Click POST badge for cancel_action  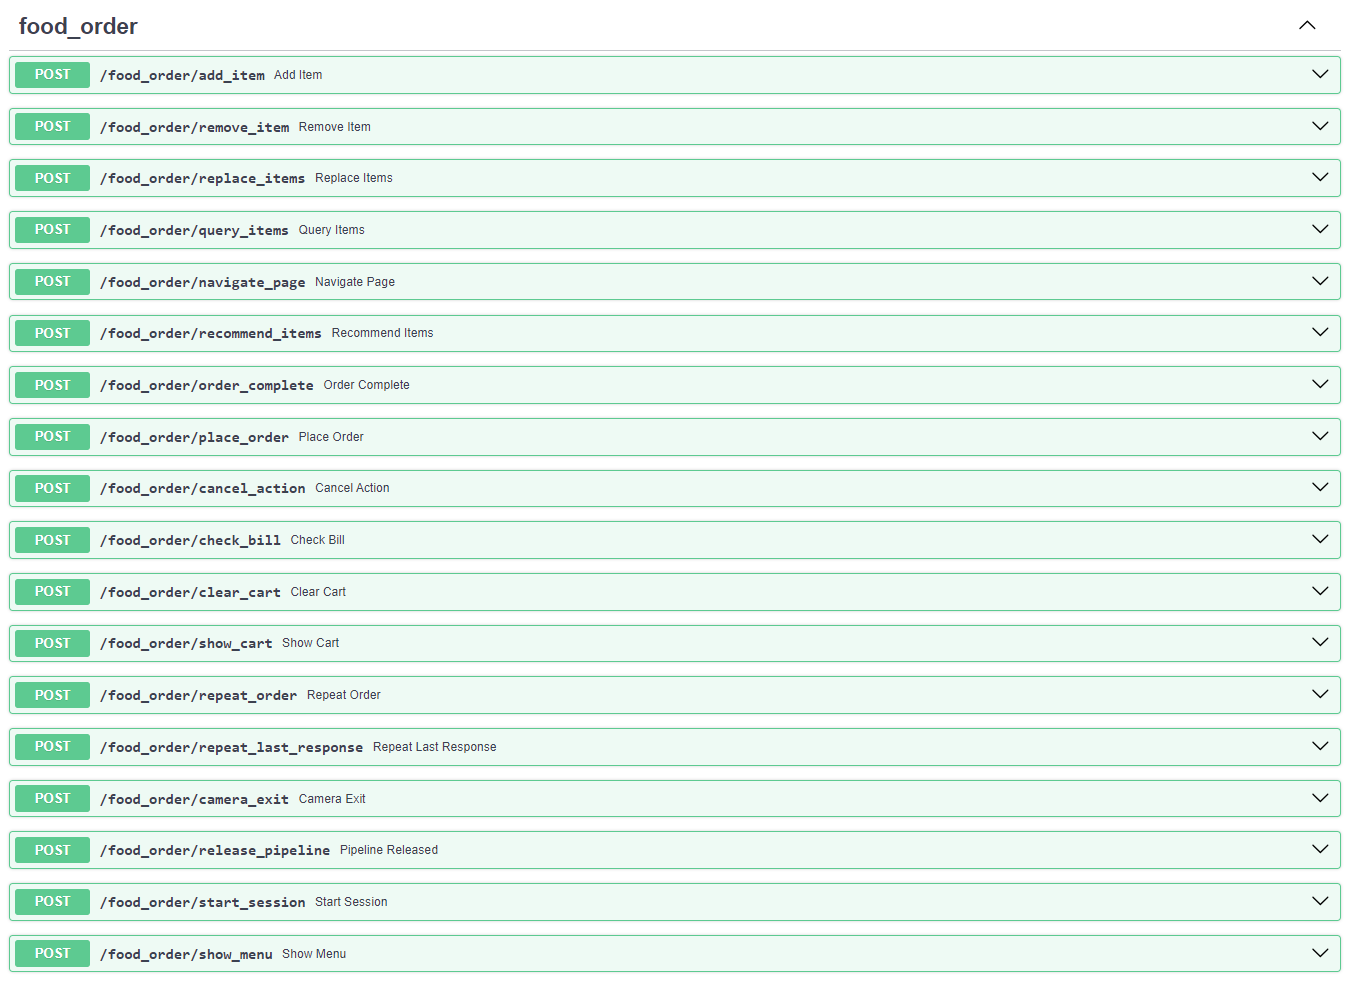(x=53, y=488)
